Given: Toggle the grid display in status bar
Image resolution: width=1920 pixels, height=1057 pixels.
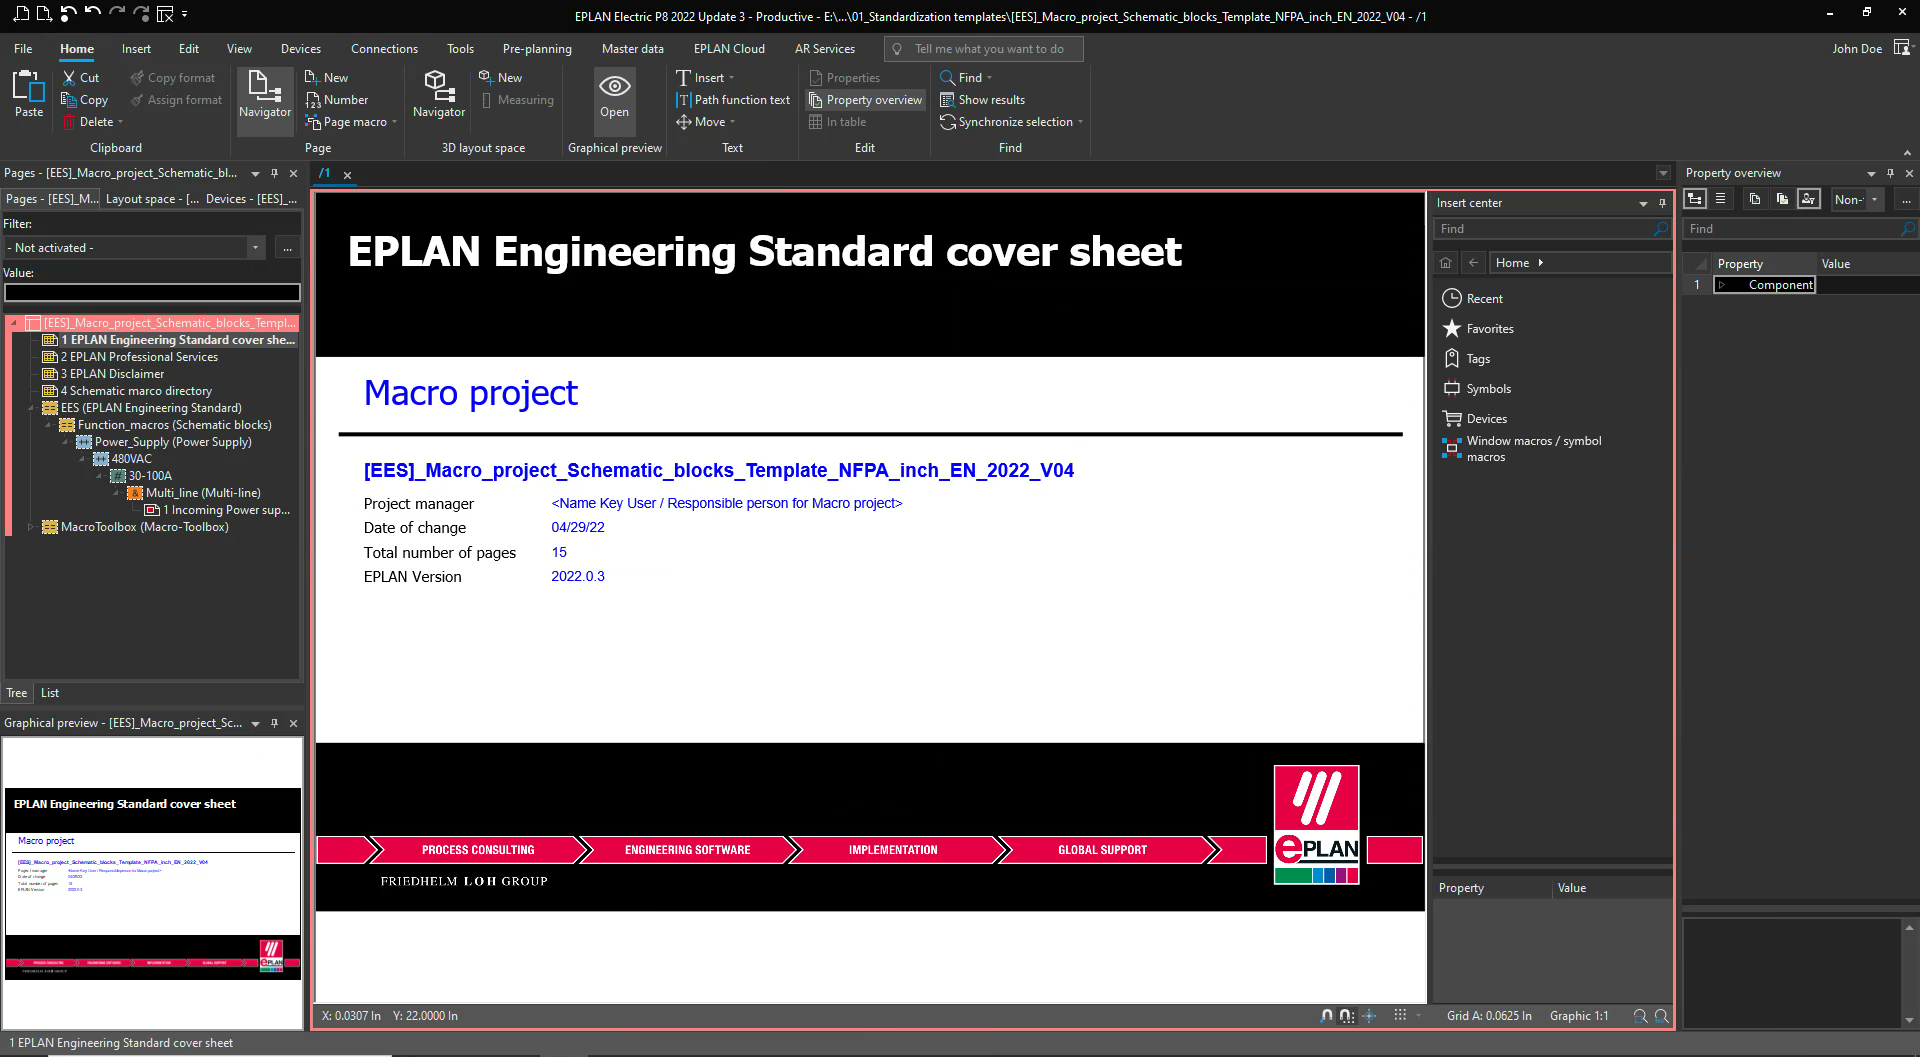Looking at the screenshot, I should tap(1400, 1016).
